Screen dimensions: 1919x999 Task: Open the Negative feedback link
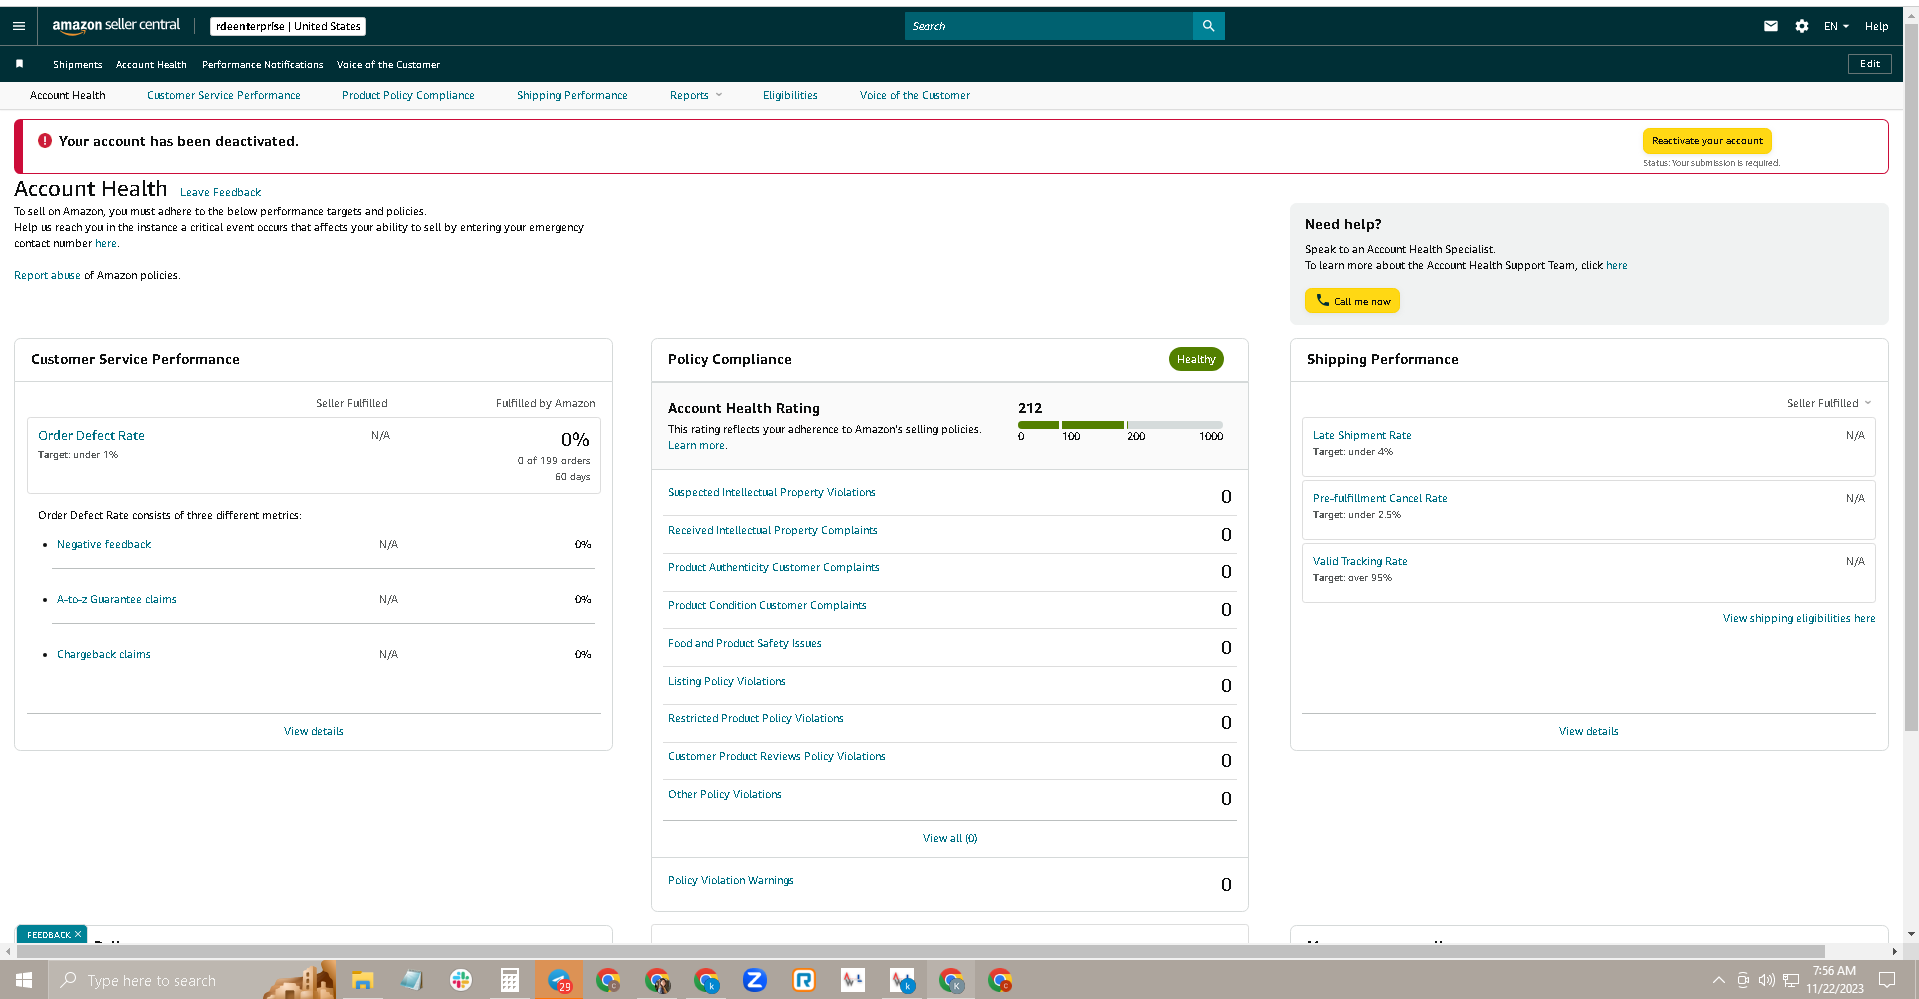pos(104,544)
